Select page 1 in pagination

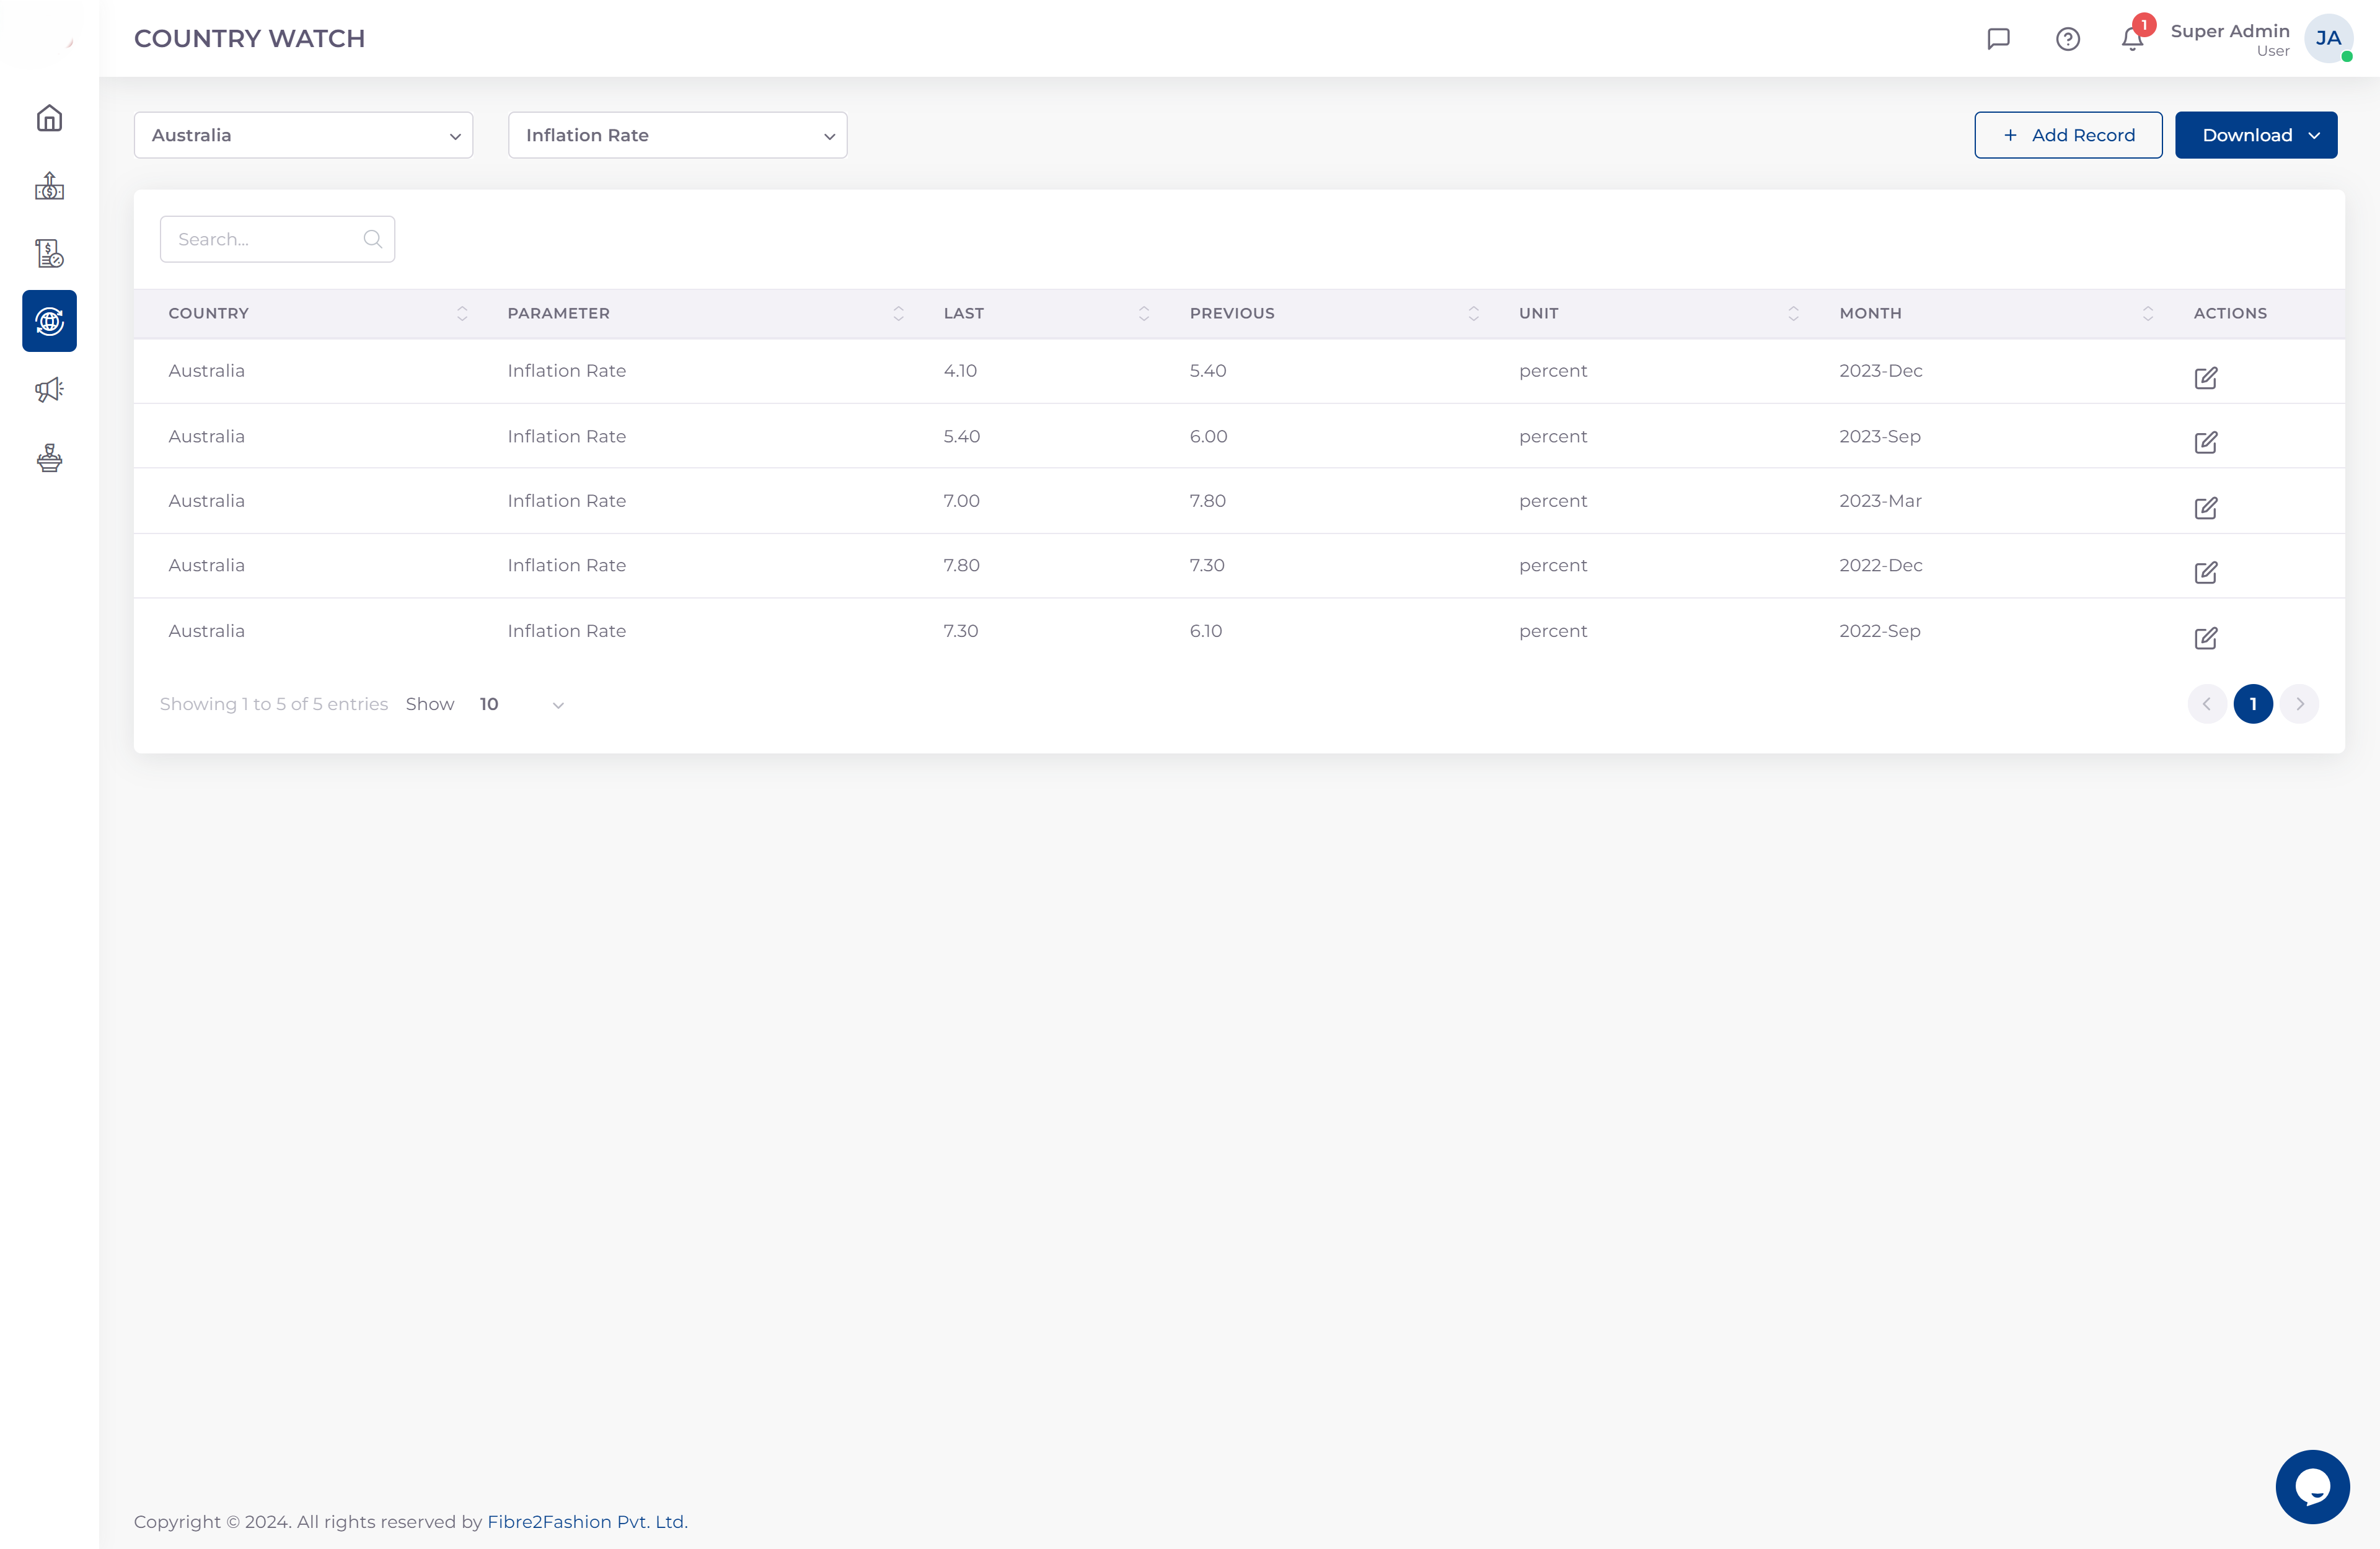tap(2253, 704)
